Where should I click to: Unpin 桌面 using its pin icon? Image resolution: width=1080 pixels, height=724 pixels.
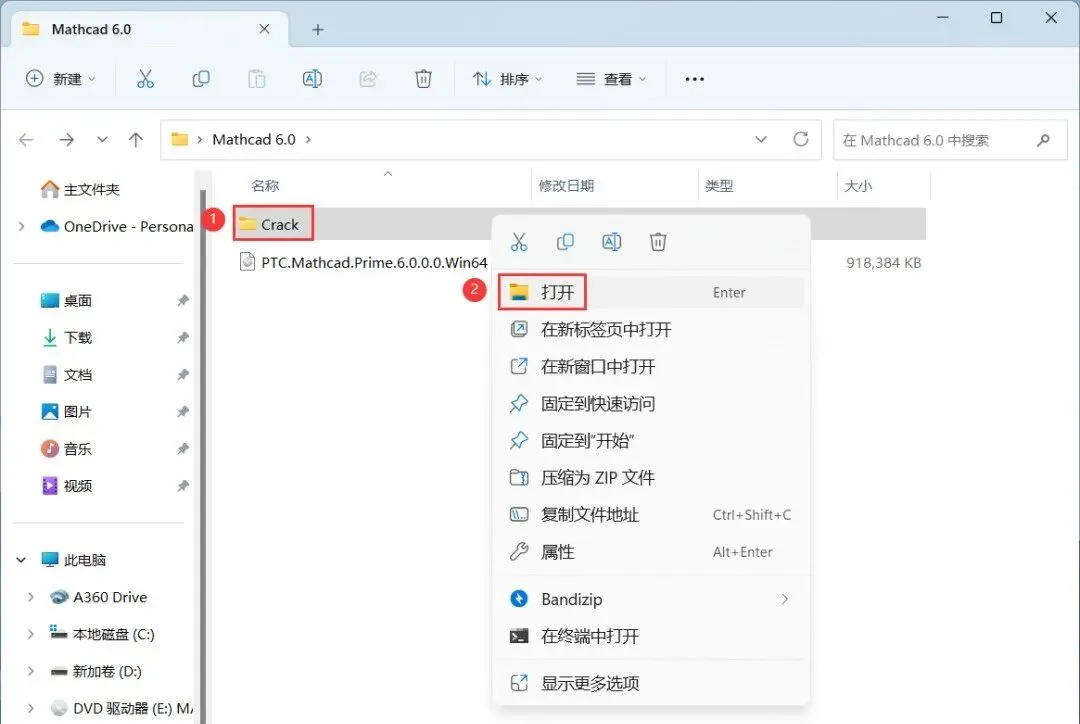183,300
